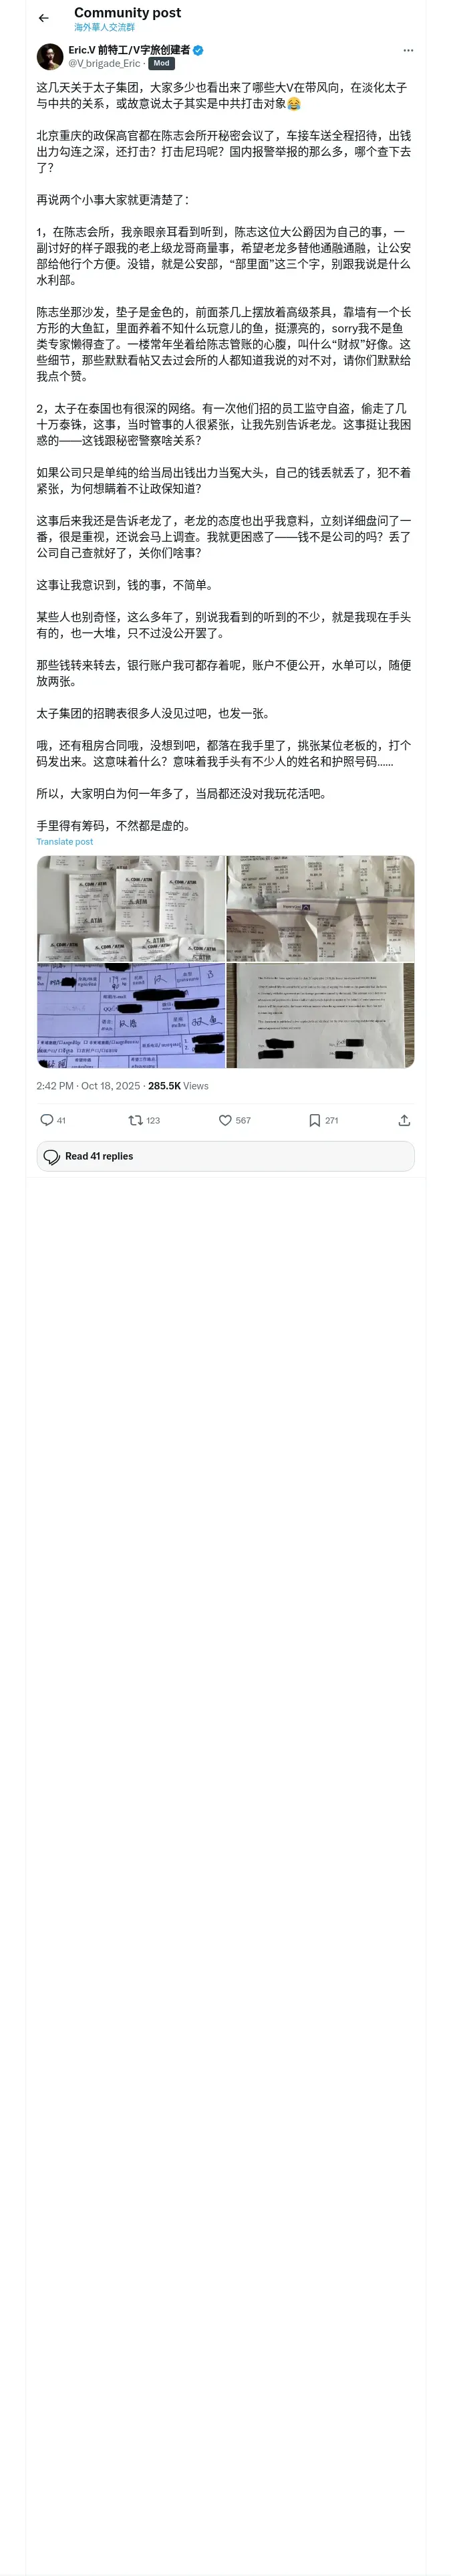The width and height of the screenshot is (451, 2576).
Task: Click the Mod badge
Action: pyautogui.click(x=162, y=63)
